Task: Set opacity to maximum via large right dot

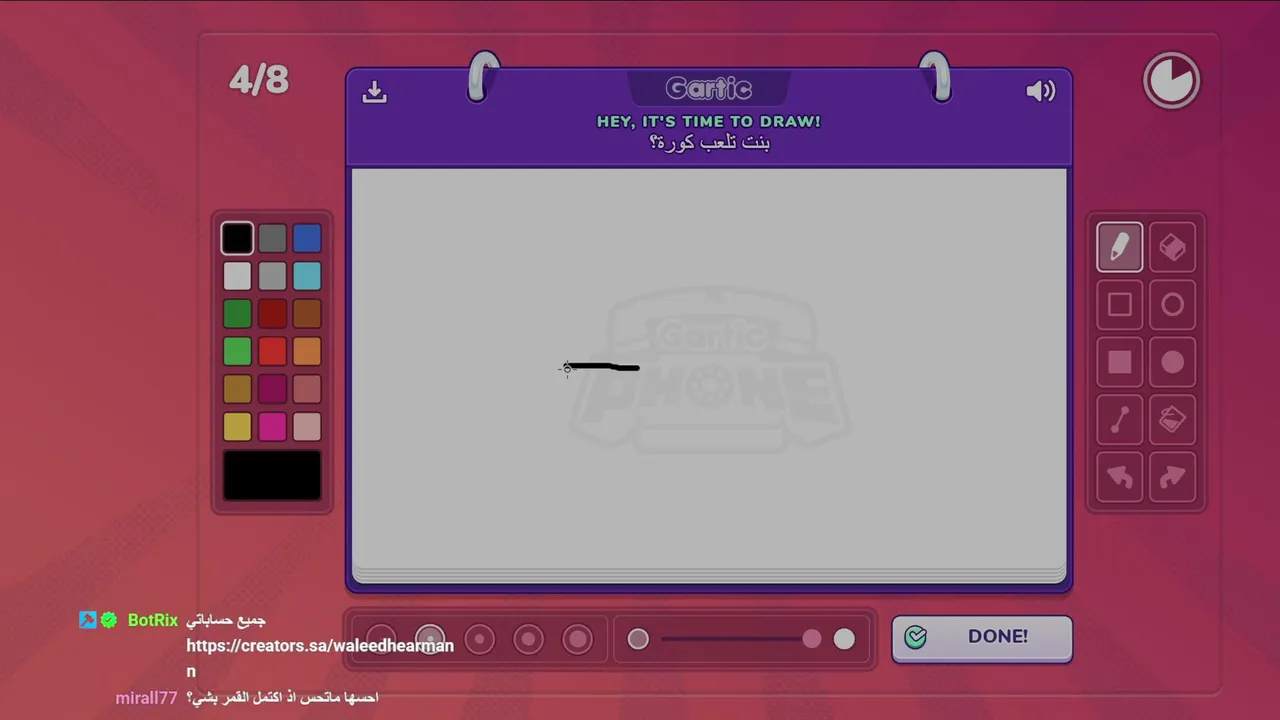Action: 844,639
